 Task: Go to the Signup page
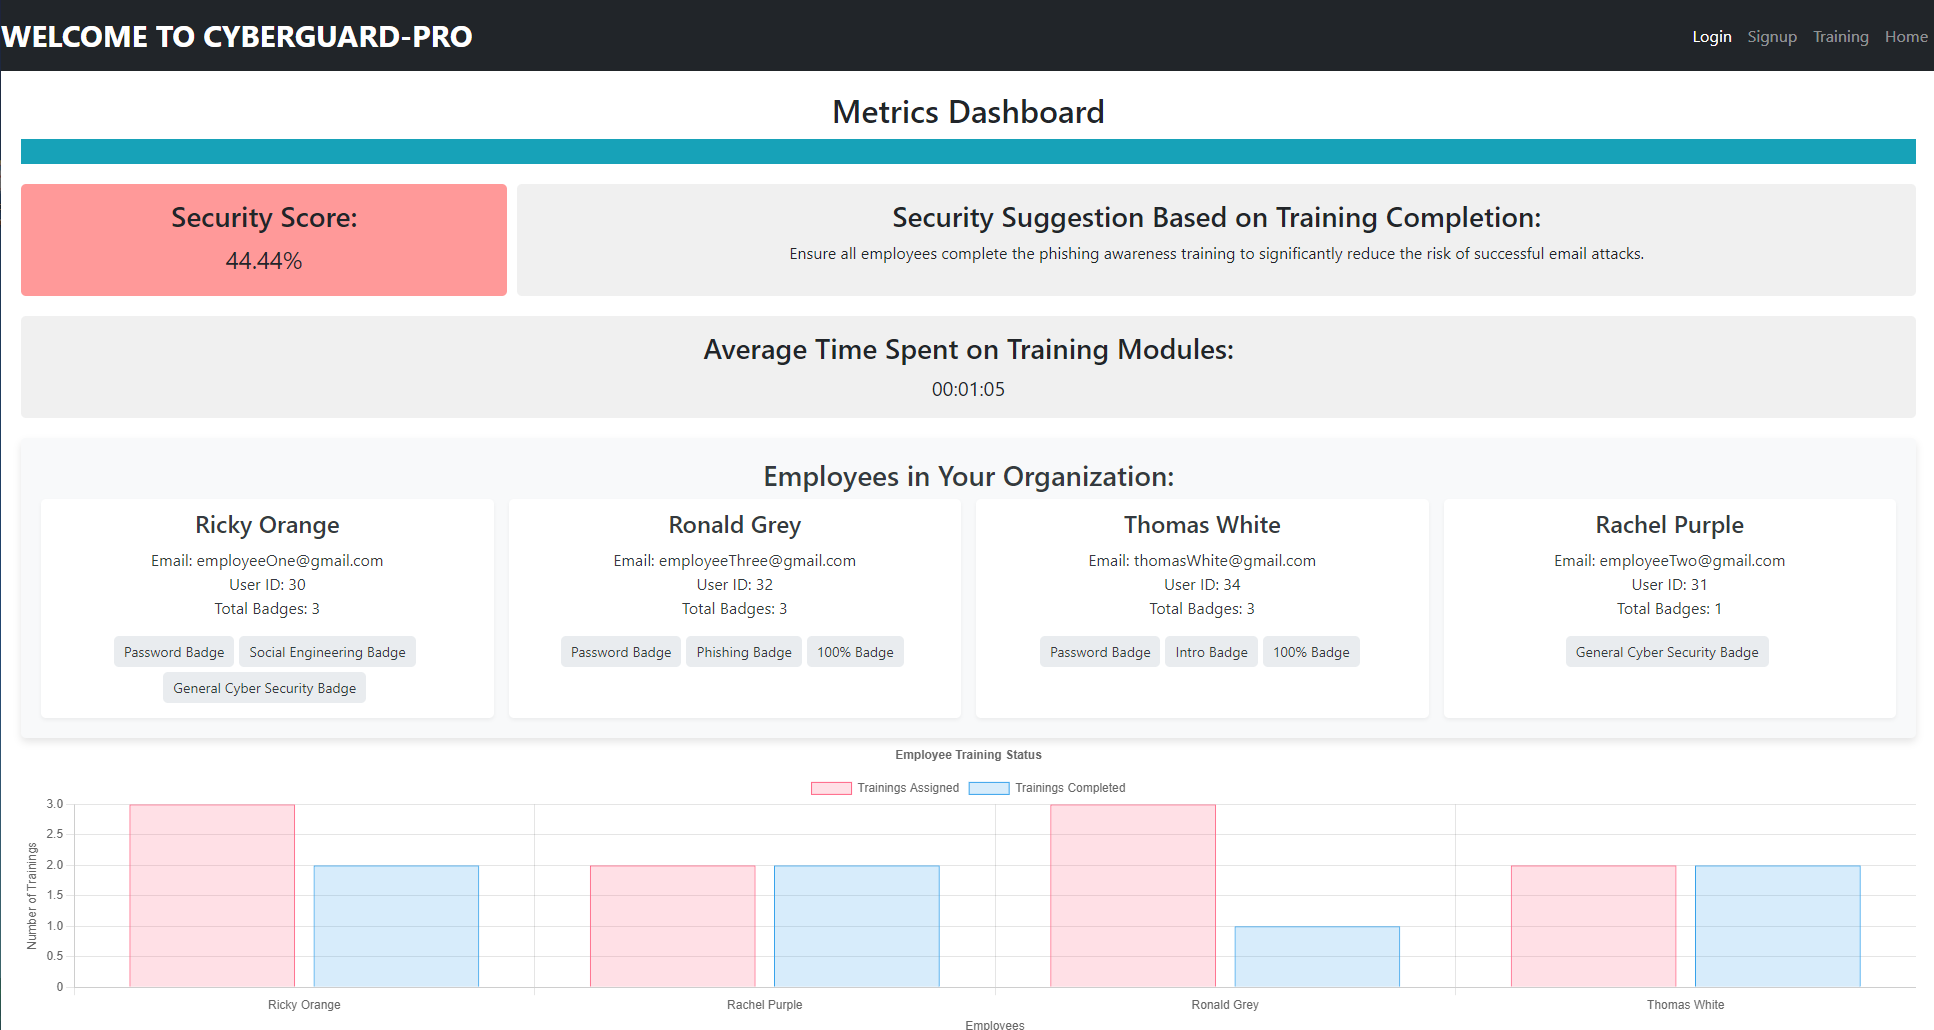click(1772, 37)
